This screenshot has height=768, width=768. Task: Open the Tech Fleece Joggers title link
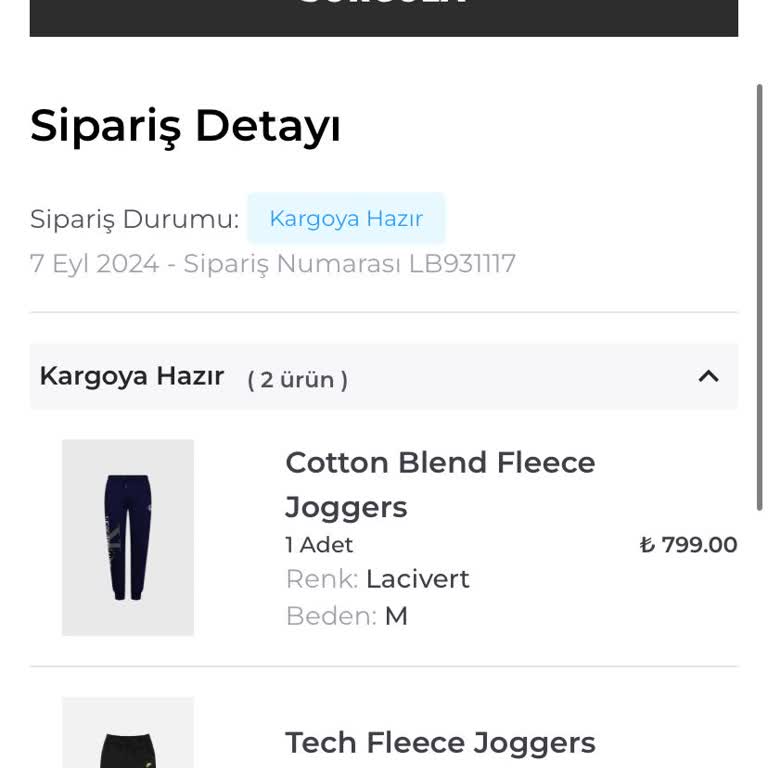(x=440, y=743)
